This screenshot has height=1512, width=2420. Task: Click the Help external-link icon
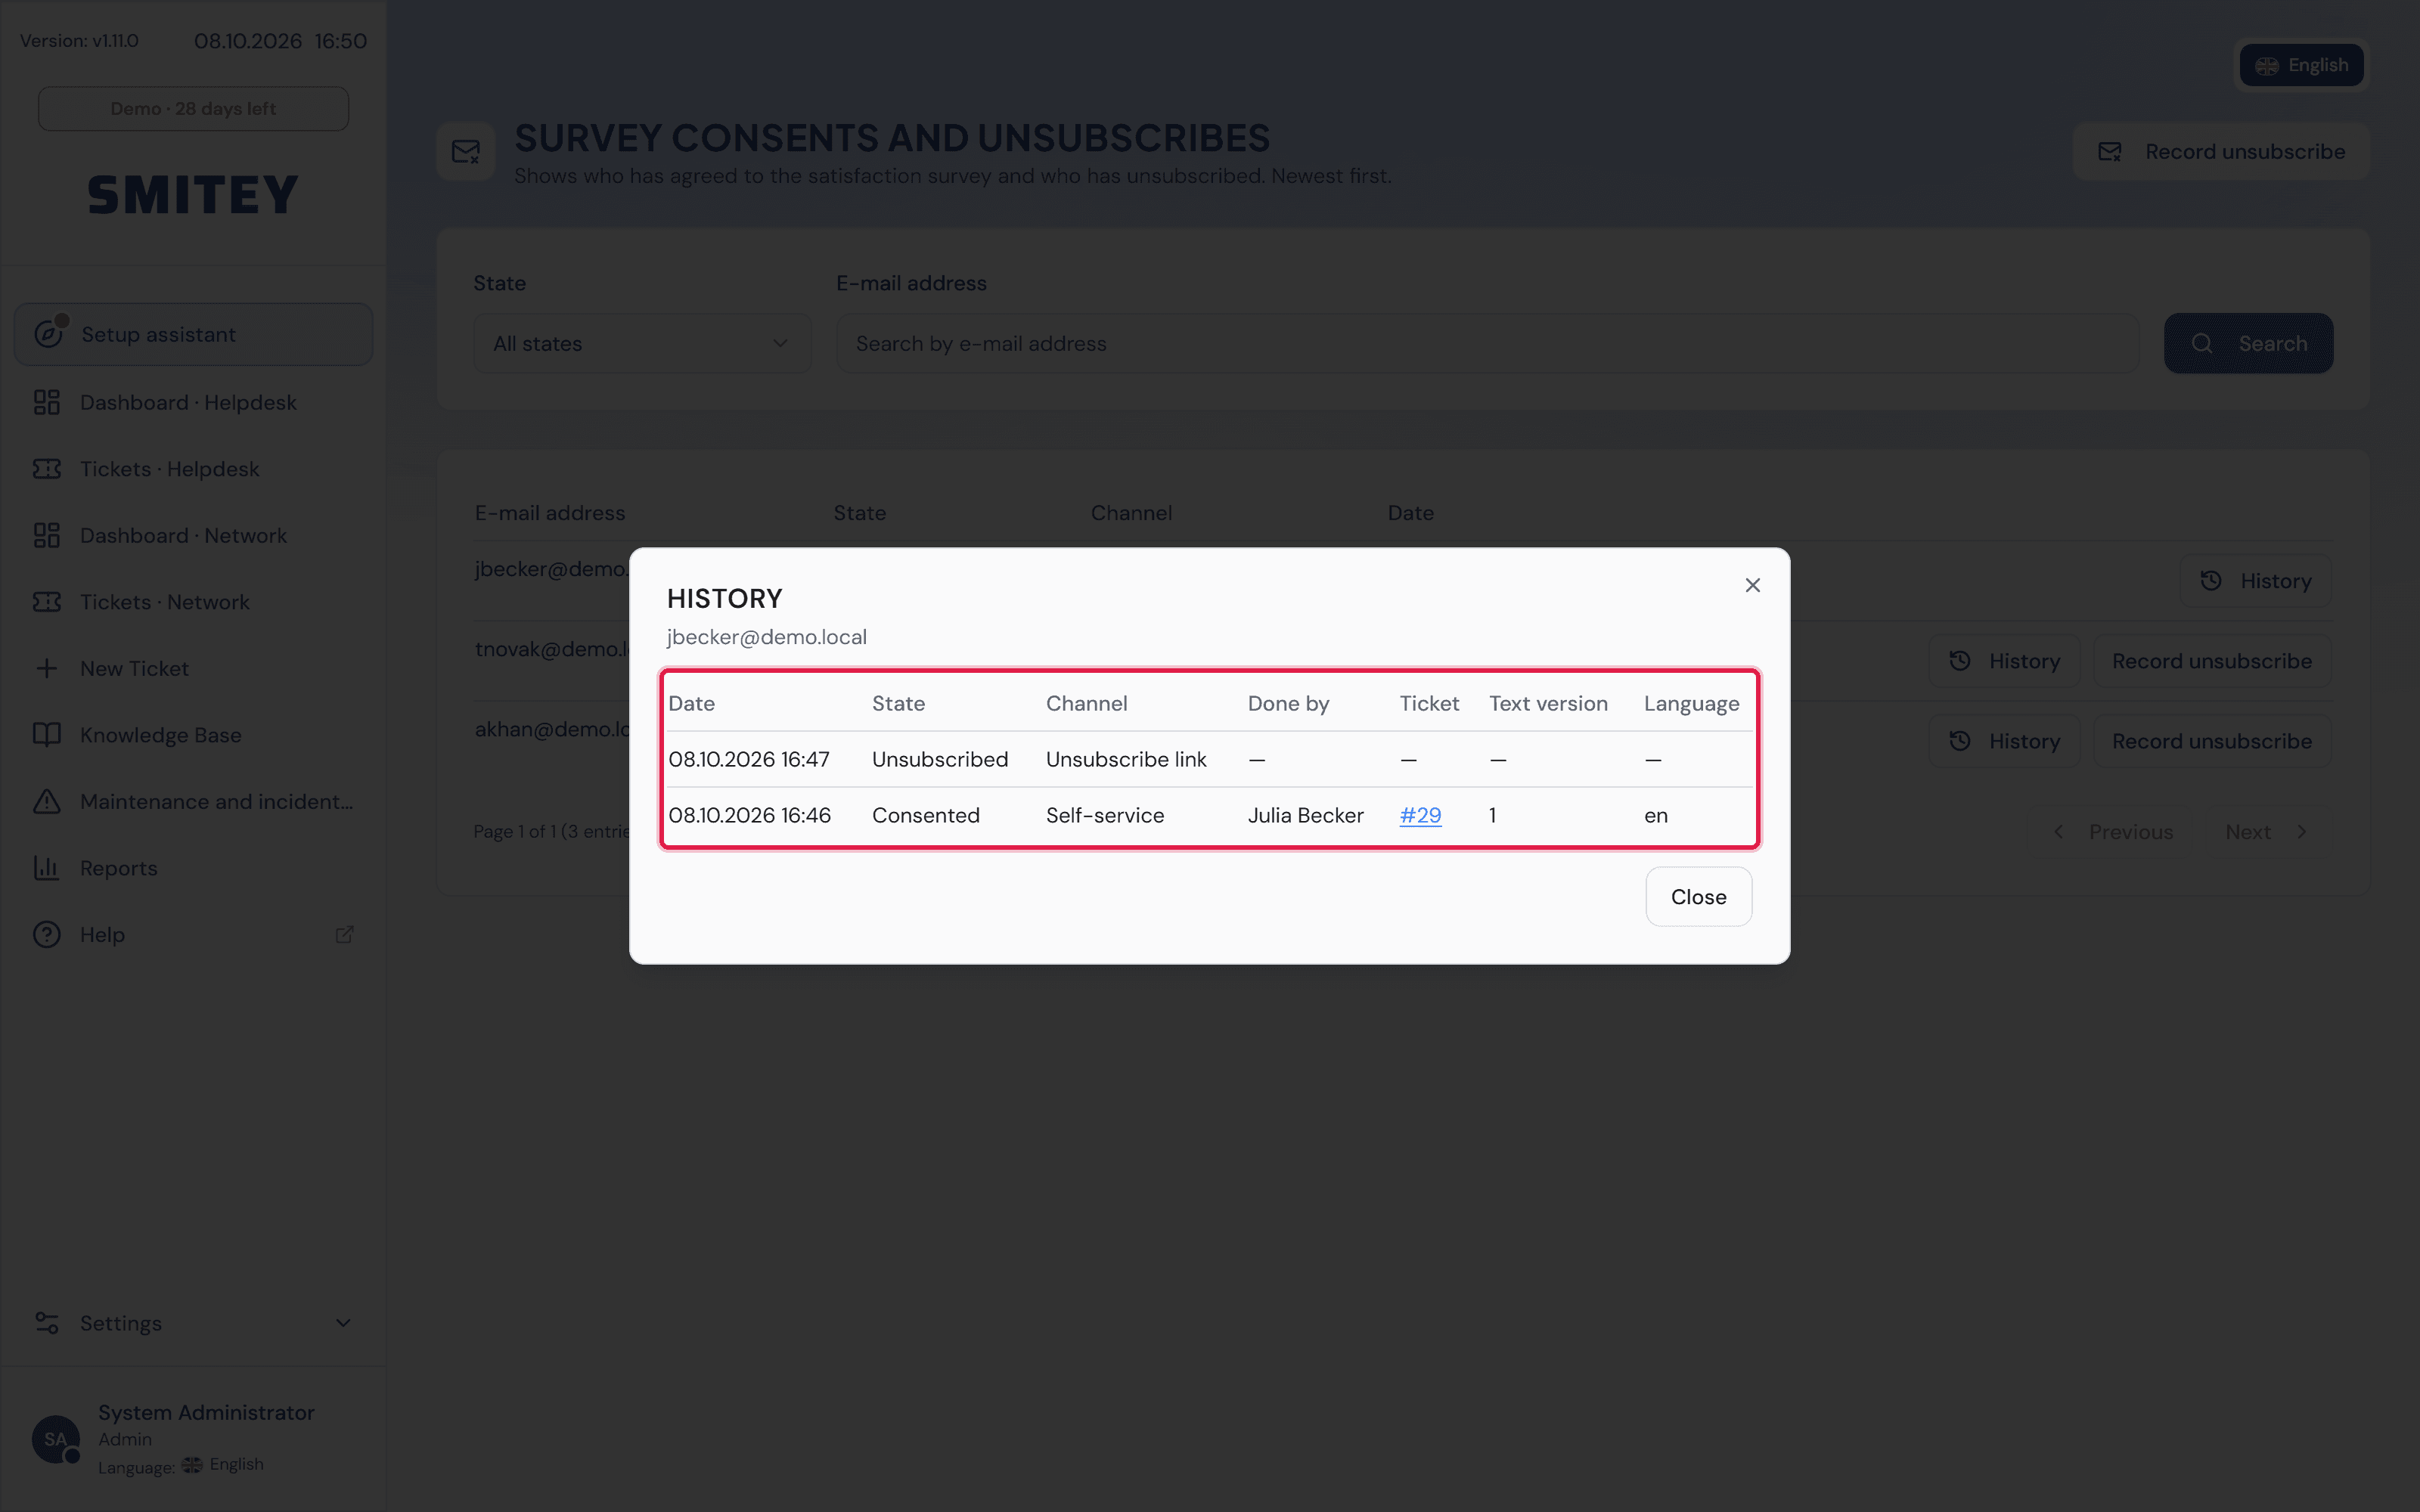(344, 934)
